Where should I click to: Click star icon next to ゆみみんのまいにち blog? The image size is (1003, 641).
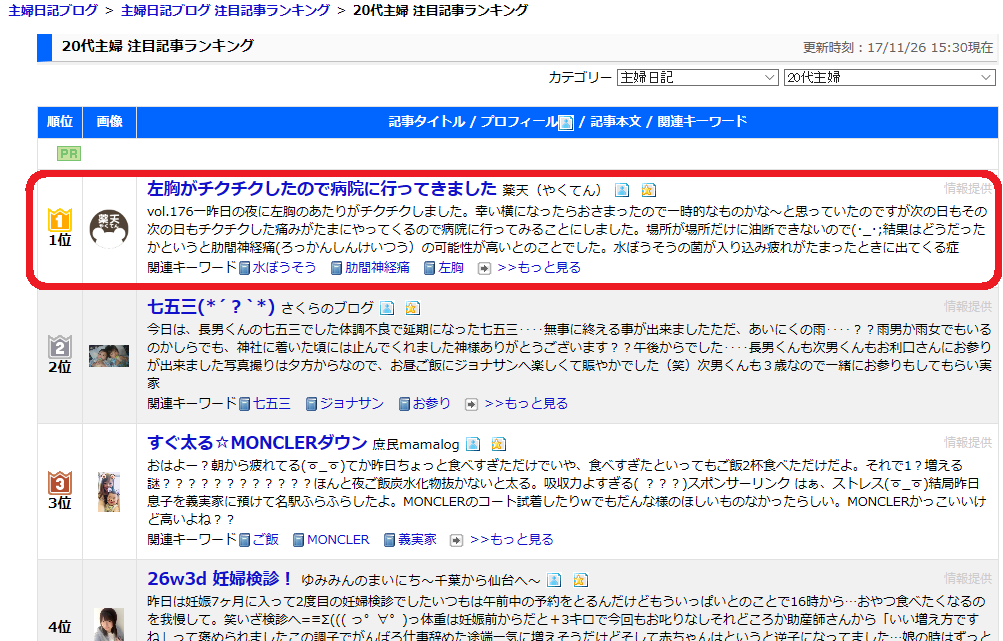point(580,580)
